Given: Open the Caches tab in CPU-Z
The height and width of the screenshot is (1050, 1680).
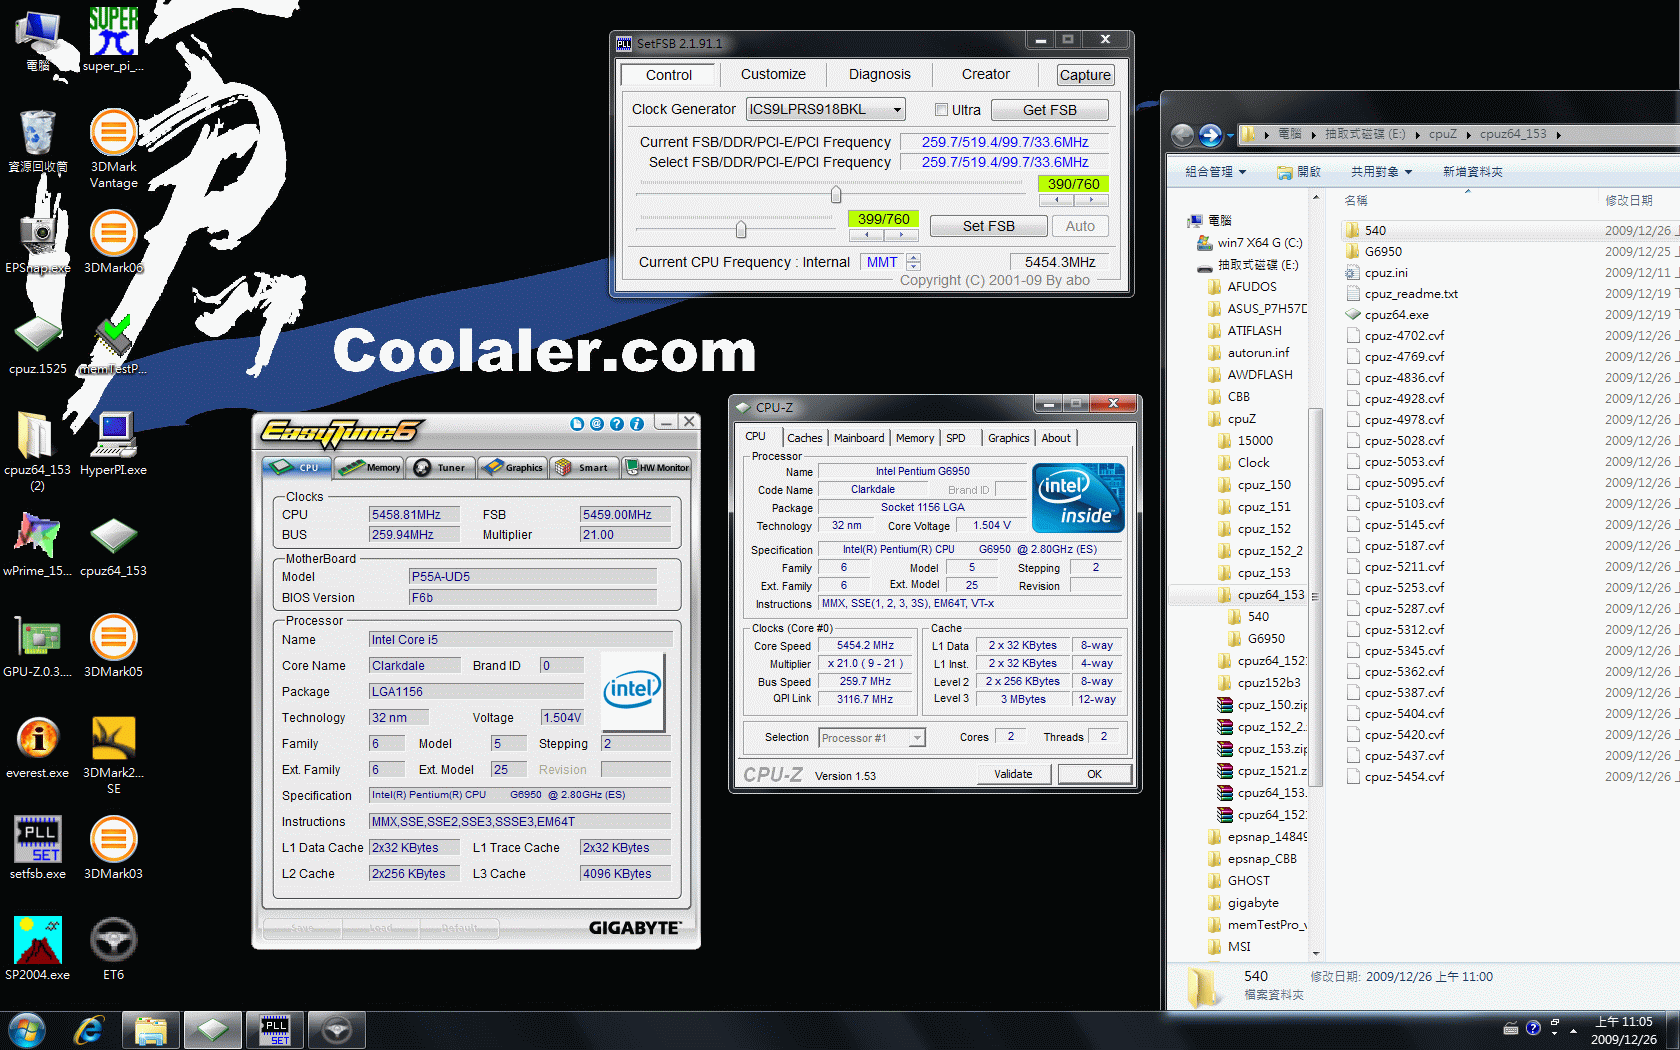Looking at the screenshot, I should [804, 438].
